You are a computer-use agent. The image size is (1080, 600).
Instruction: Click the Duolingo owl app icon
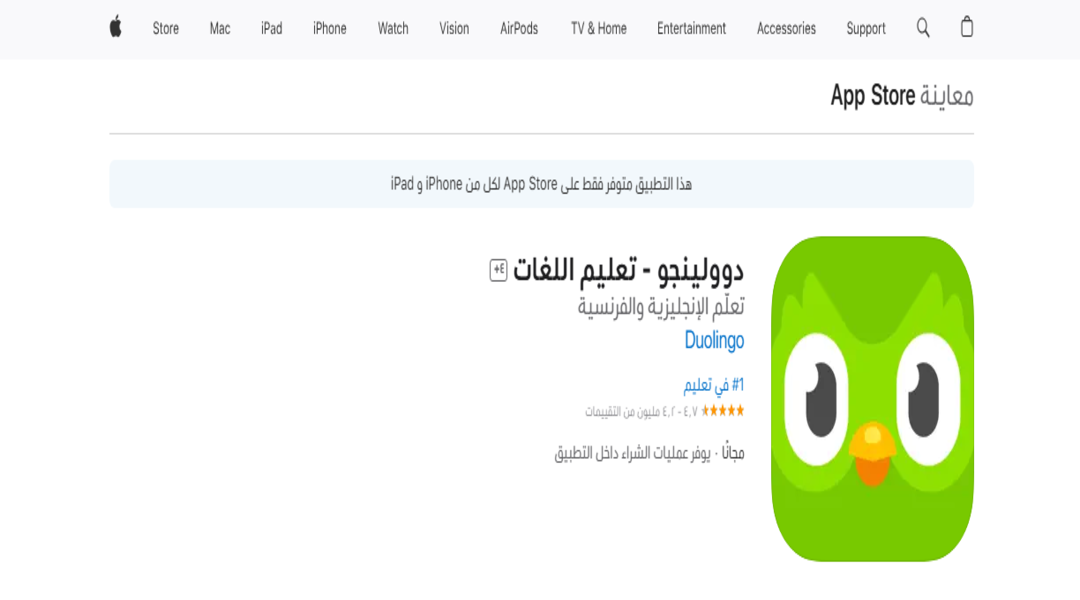(872, 399)
